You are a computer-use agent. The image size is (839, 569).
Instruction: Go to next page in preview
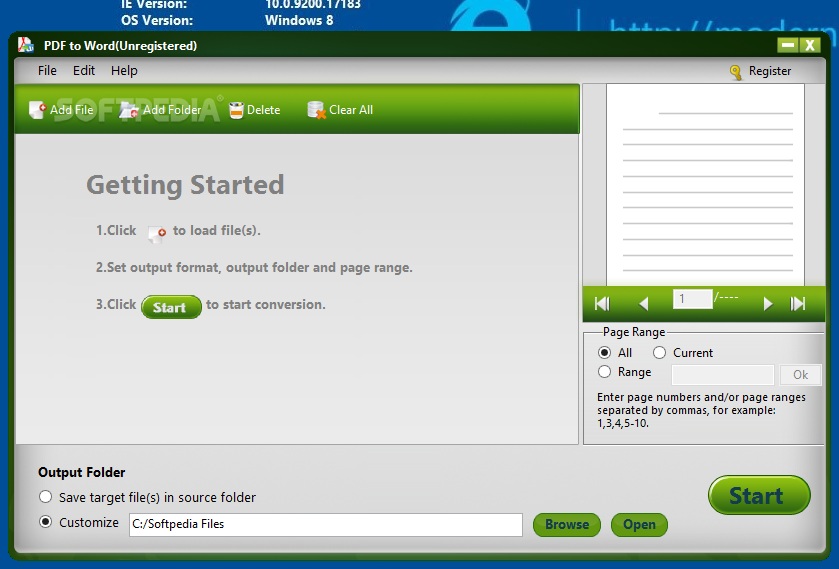point(768,304)
